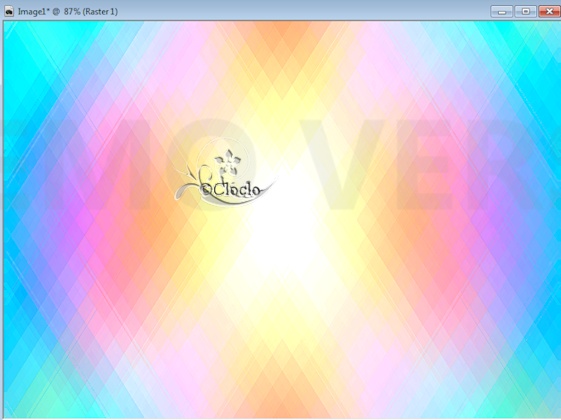Click the Image1 title bar text
Image resolution: width=561 pixels, height=420 pixels.
(x=68, y=12)
